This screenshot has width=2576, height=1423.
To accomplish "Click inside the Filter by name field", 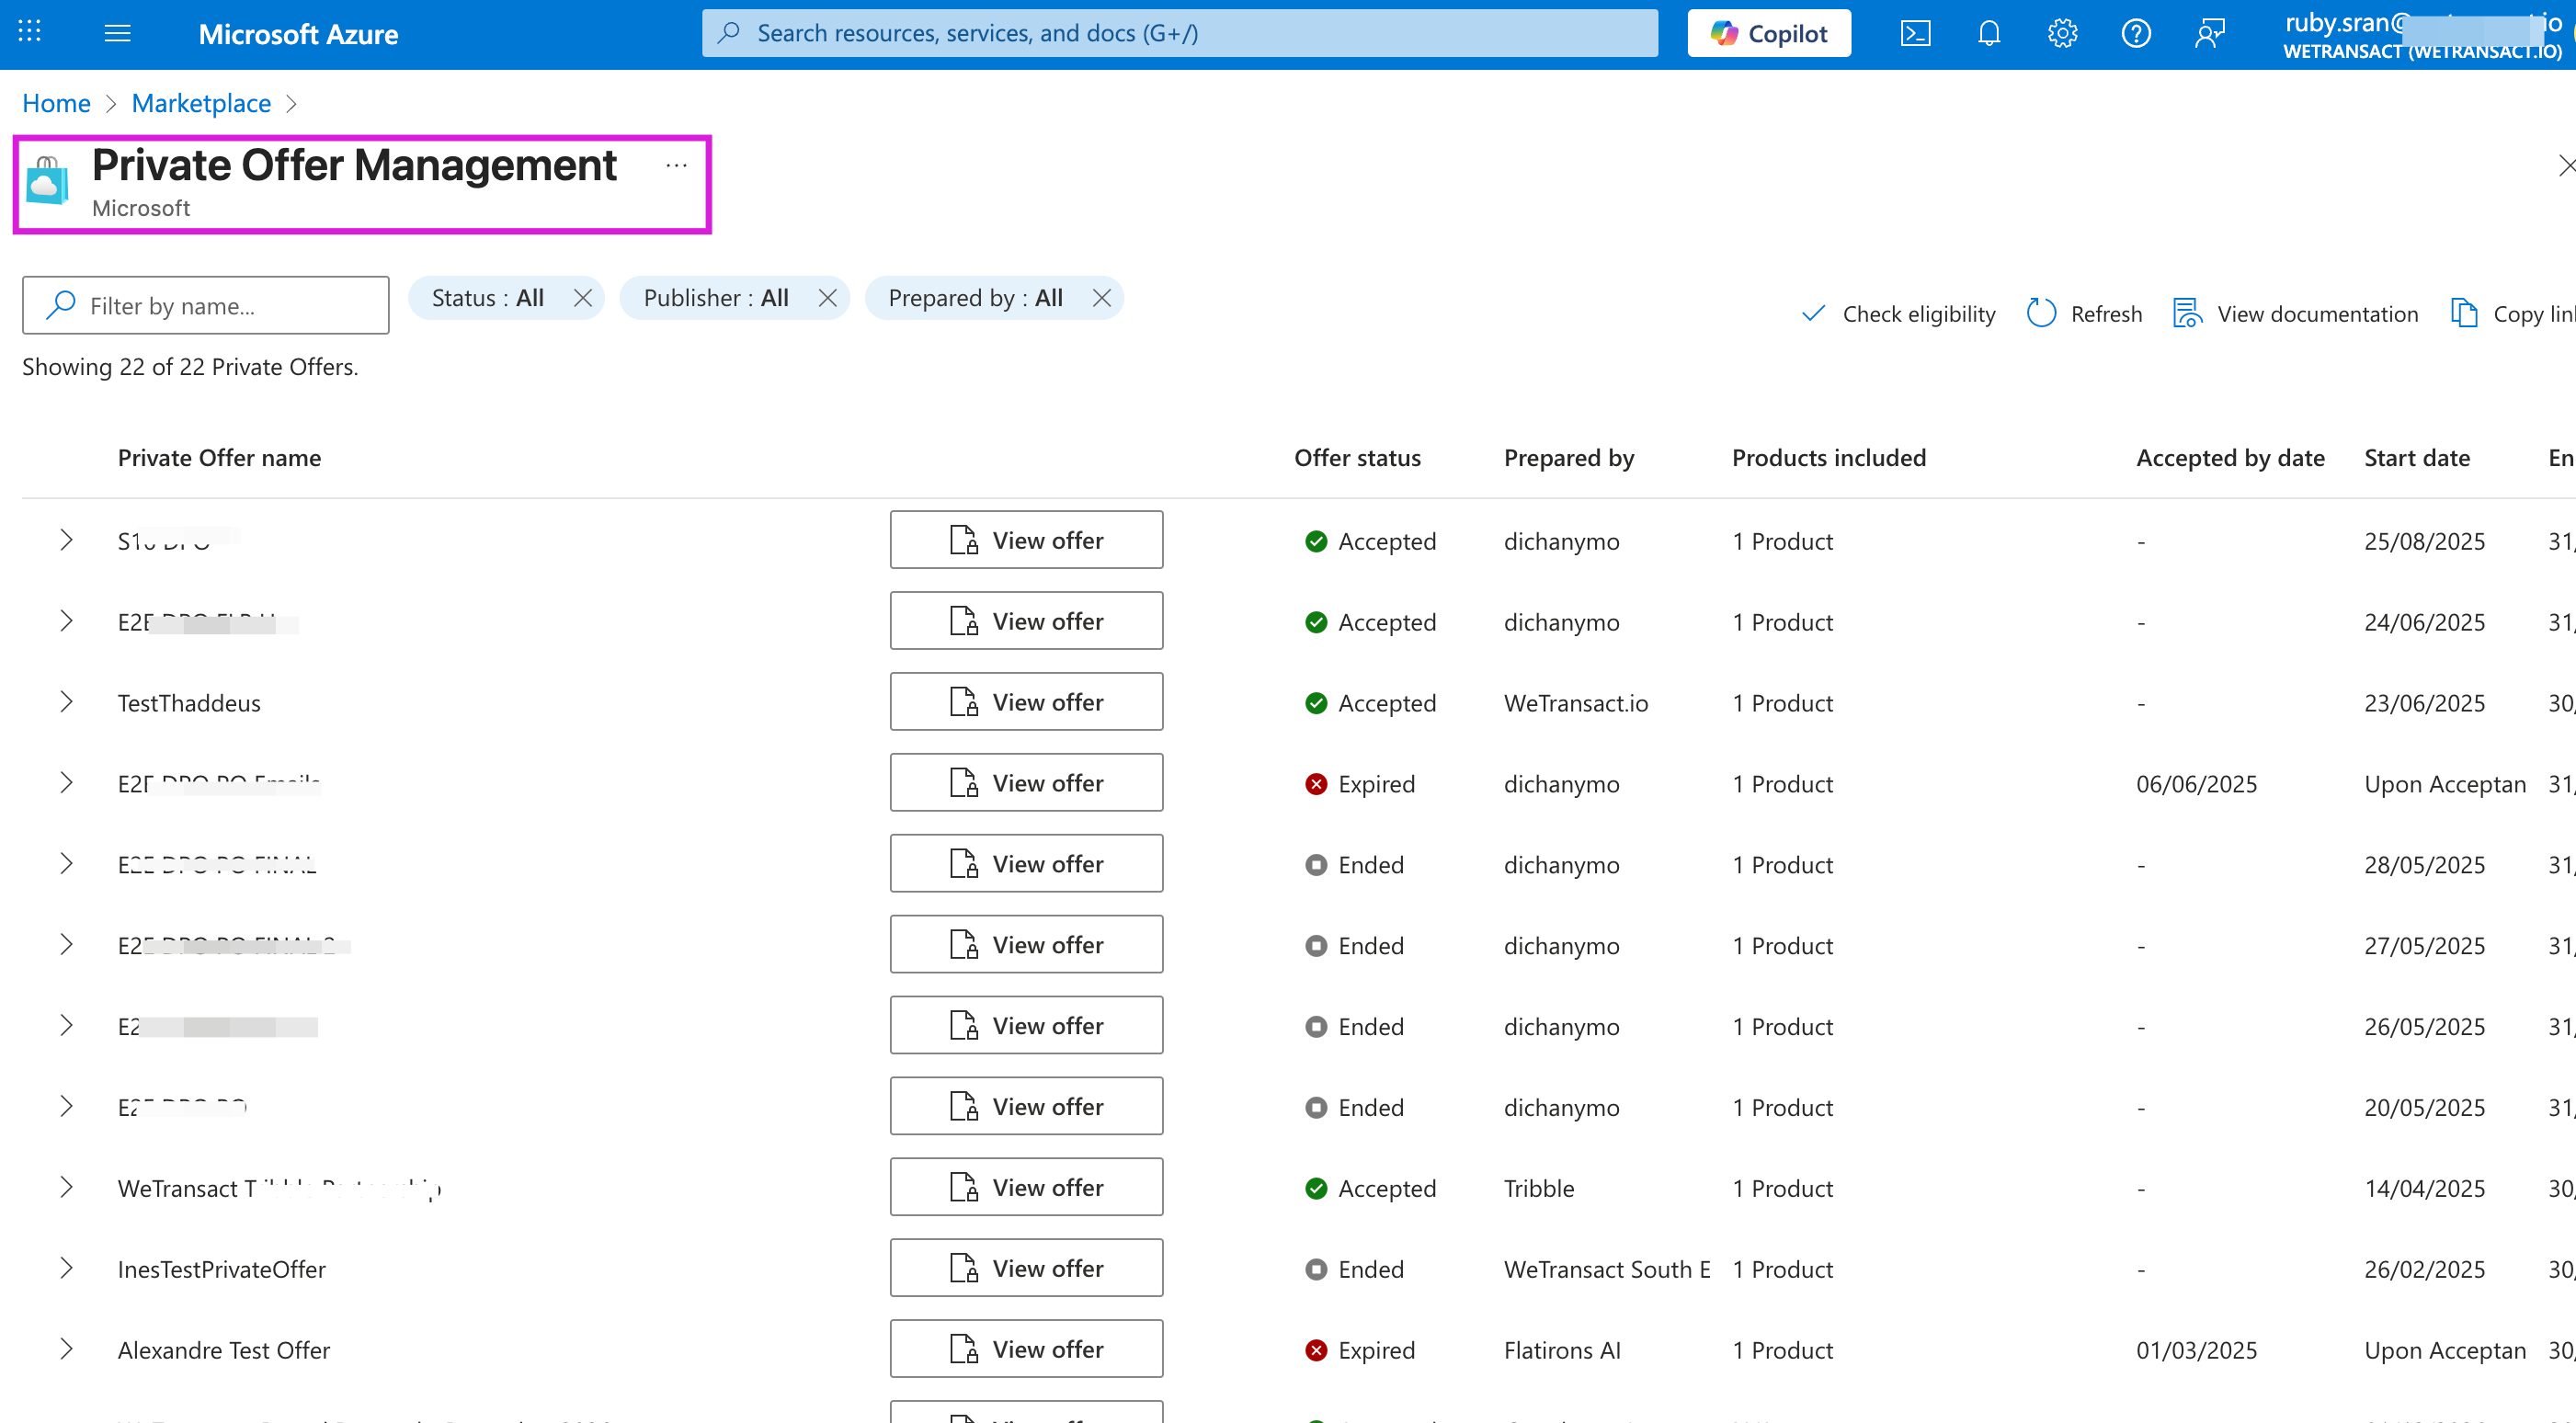I will click(x=206, y=305).
